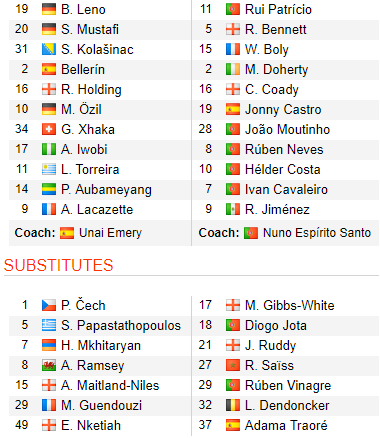Open coach Nuno Espírito Santo link
The height and width of the screenshot is (438, 380).
click(x=317, y=233)
